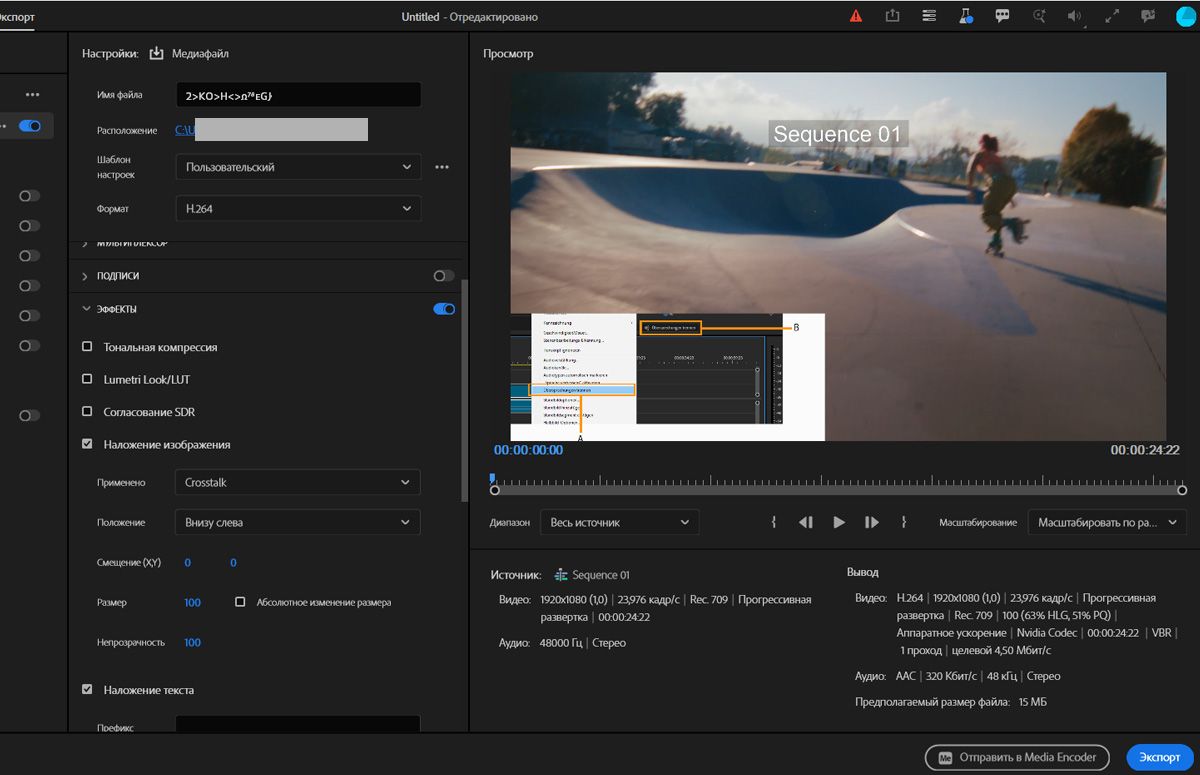Open the file location path link
Image resolution: width=1200 pixels, height=775 pixels.
click(184, 130)
